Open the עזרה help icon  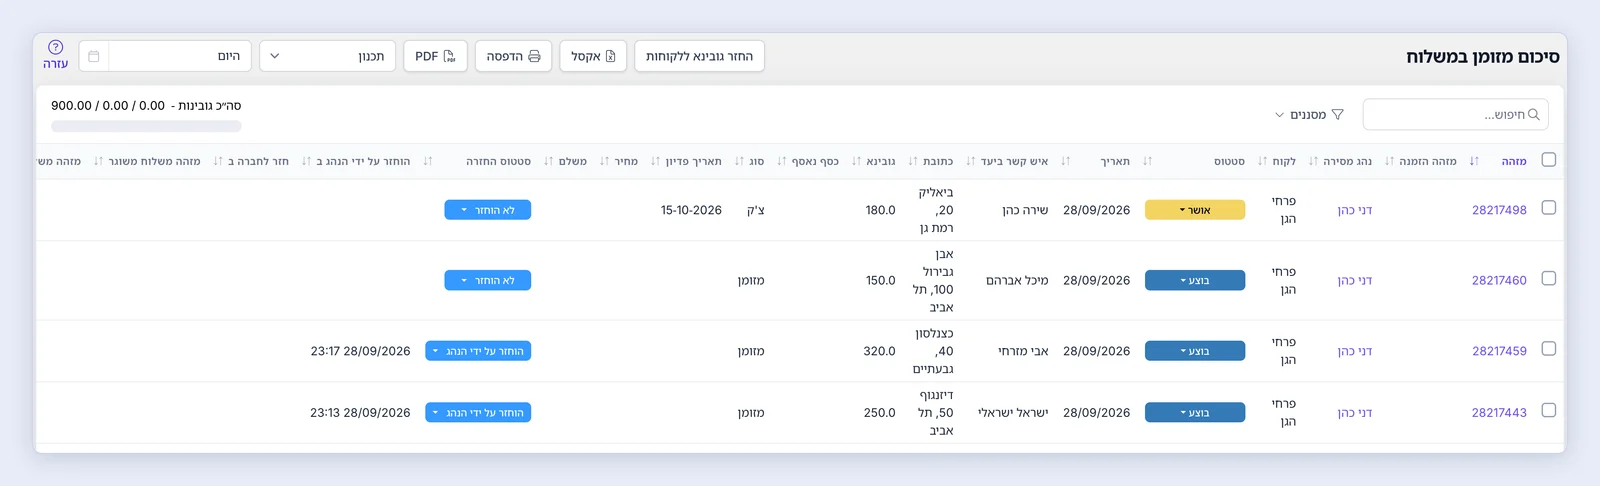click(55, 47)
